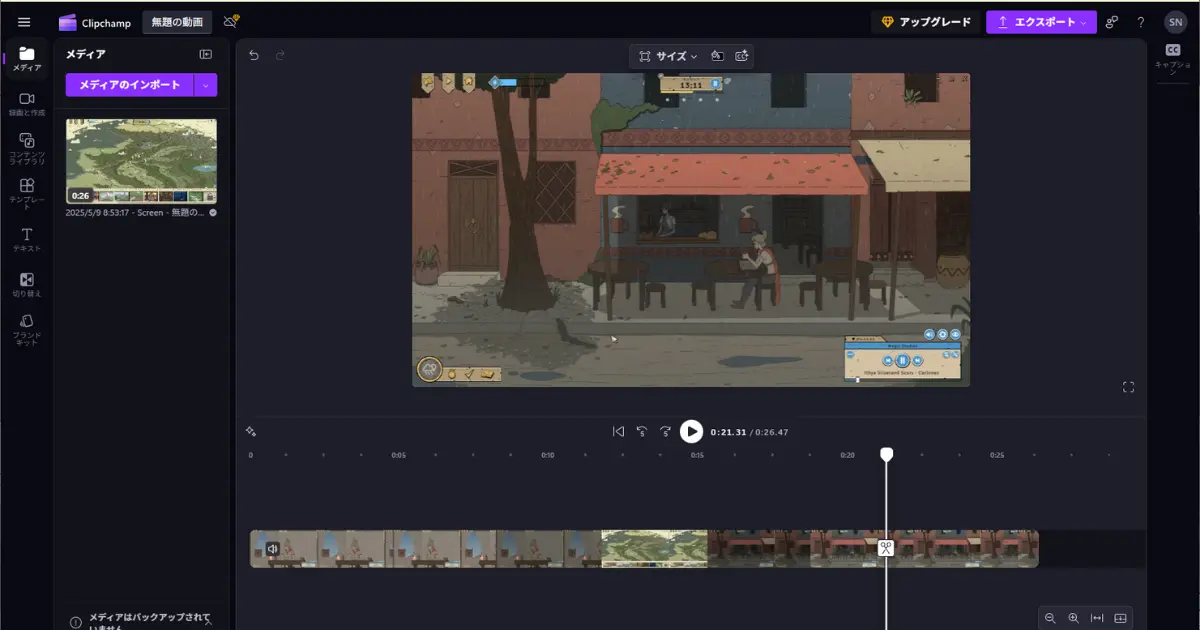Click the メディアのインポート button
The height and width of the screenshot is (630, 1200).
129,85
